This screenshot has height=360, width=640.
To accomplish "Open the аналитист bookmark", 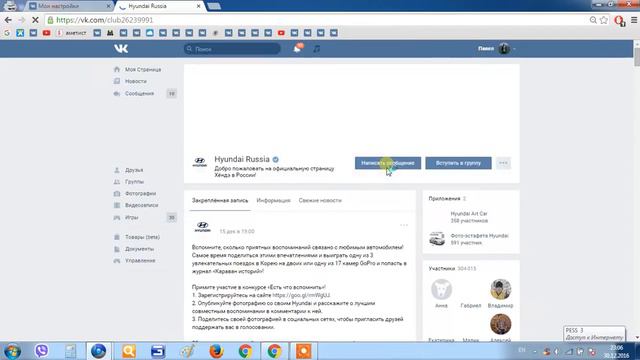I will point(72,33).
